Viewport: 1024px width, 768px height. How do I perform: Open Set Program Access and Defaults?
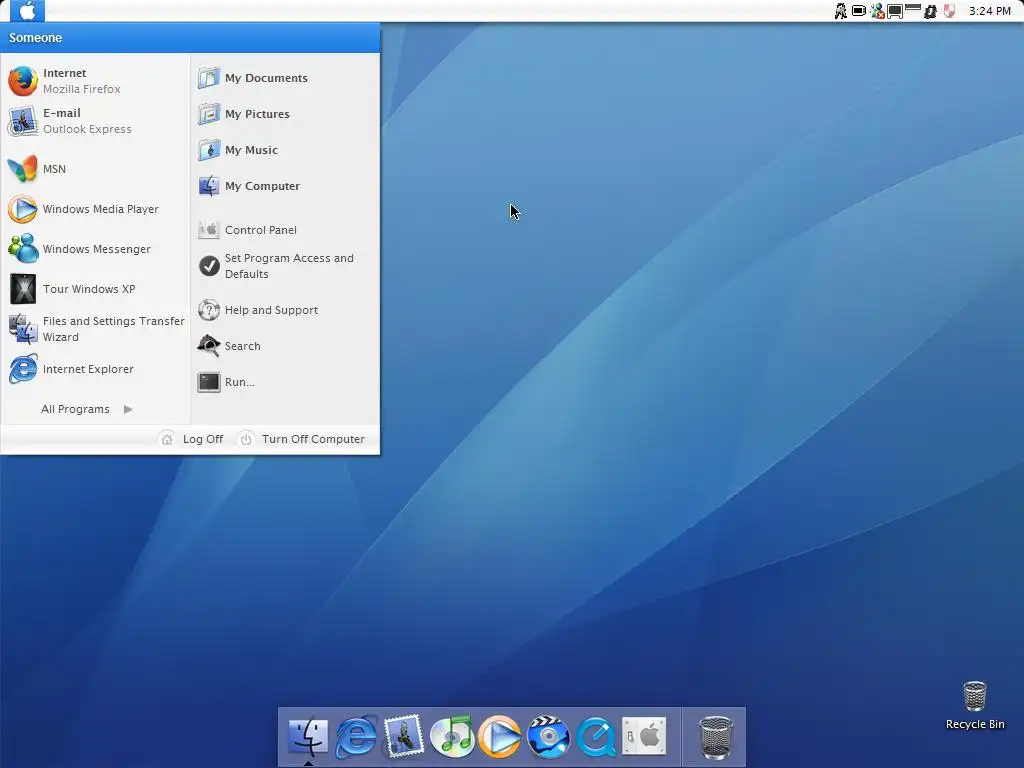285,266
